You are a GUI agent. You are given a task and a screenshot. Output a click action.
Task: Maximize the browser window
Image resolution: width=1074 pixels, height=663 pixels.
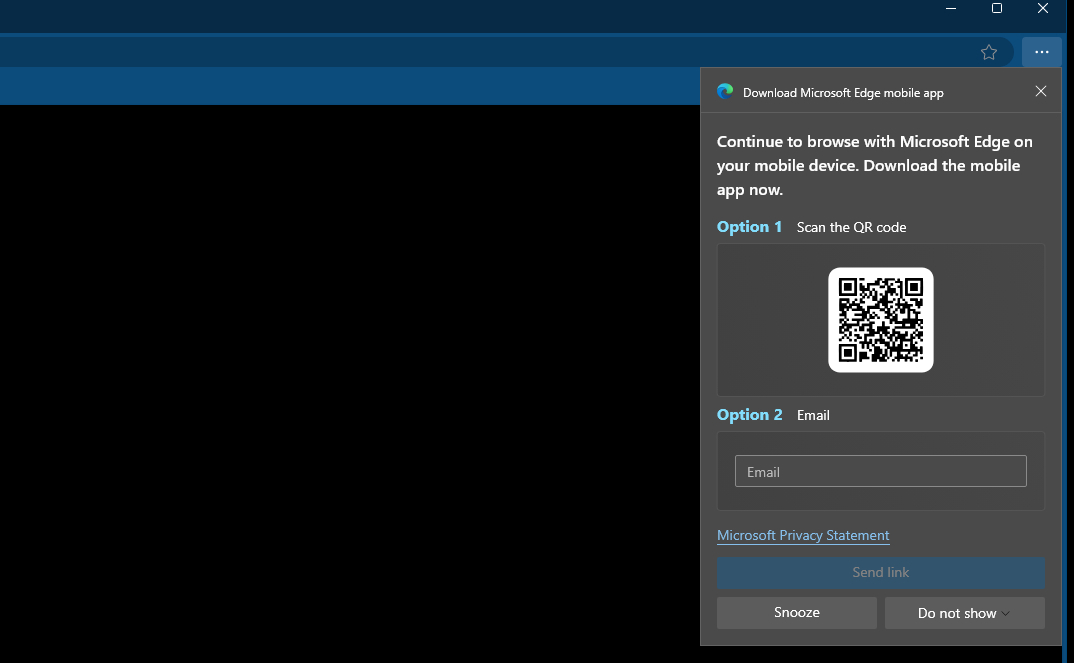[997, 9]
